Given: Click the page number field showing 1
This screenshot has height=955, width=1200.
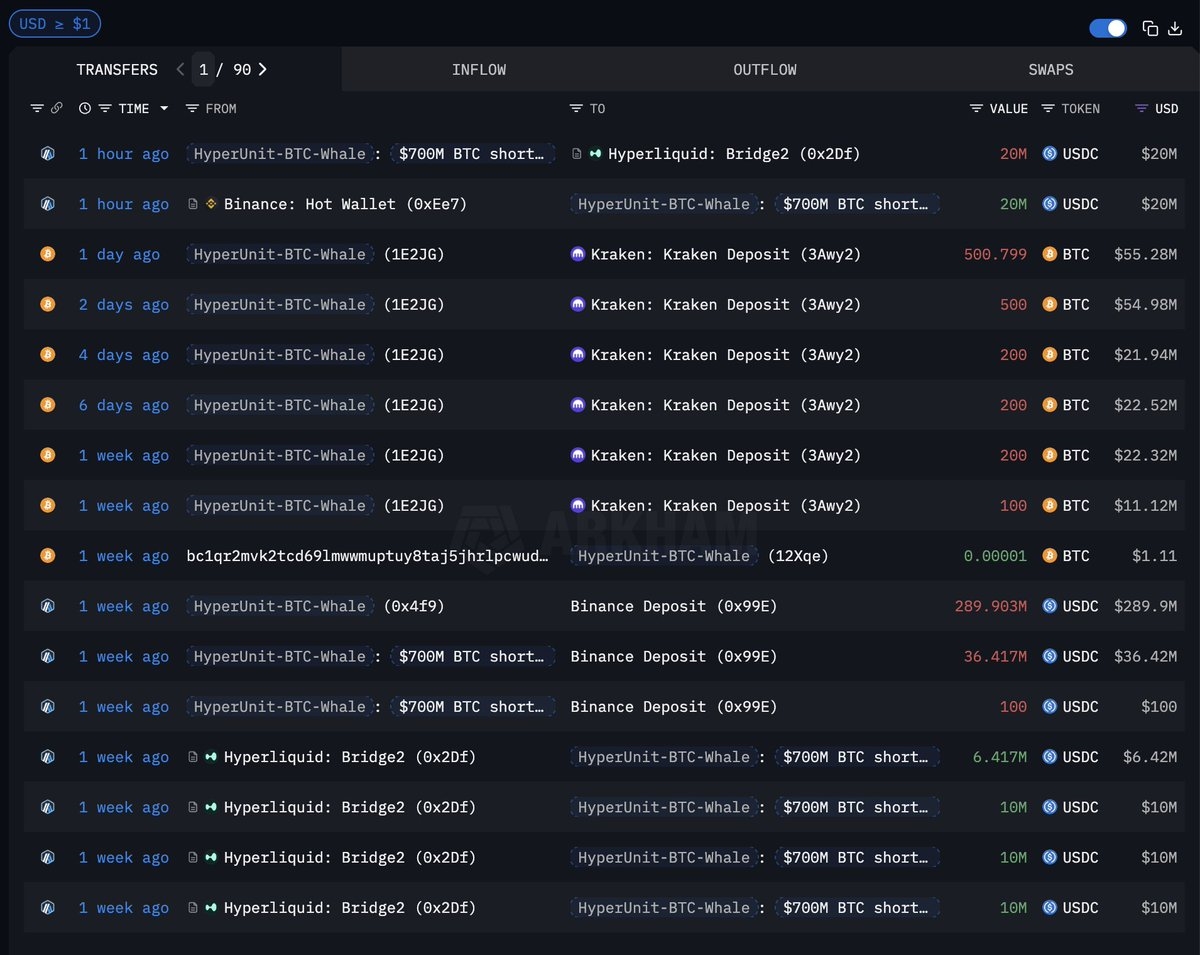Looking at the screenshot, I should pos(204,69).
